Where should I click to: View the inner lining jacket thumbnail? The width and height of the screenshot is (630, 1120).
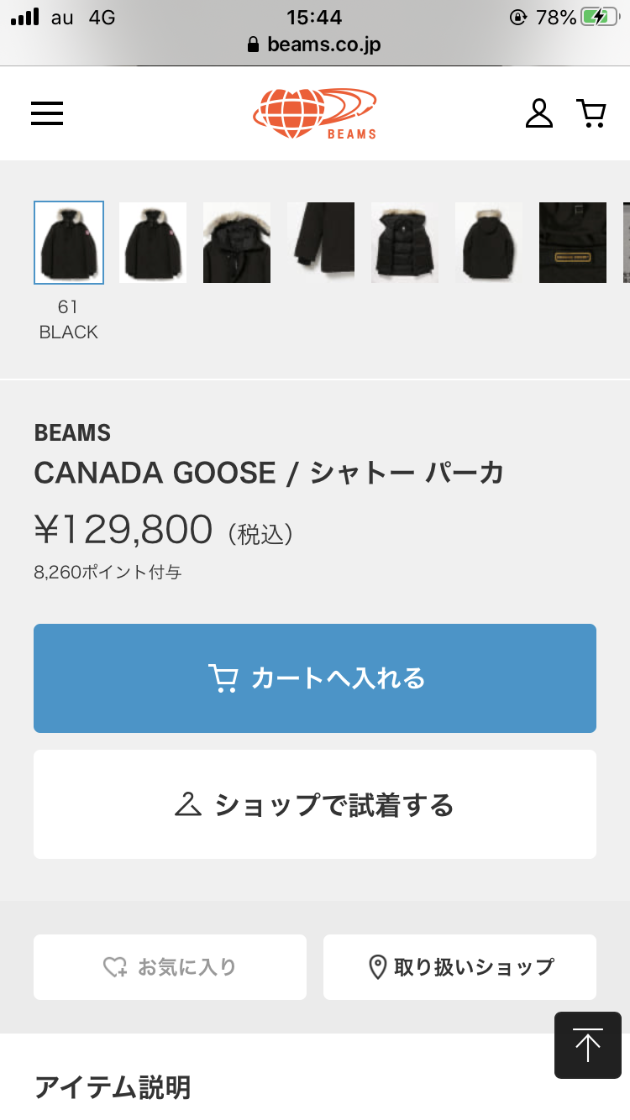pos(405,243)
